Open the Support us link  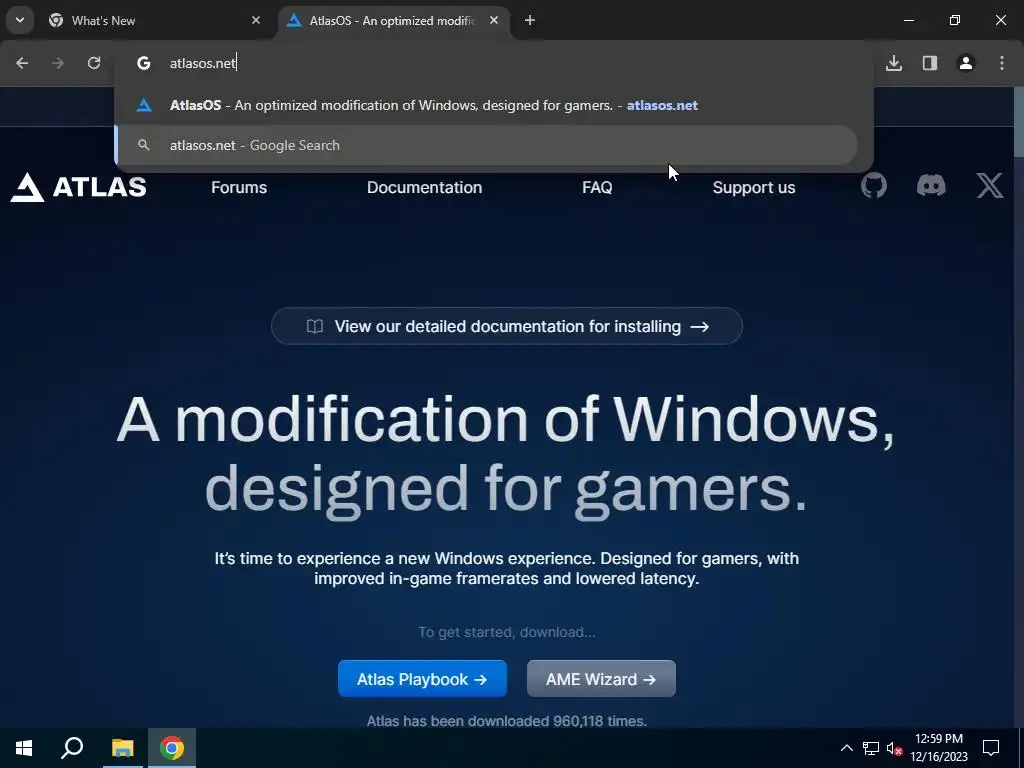tap(754, 187)
